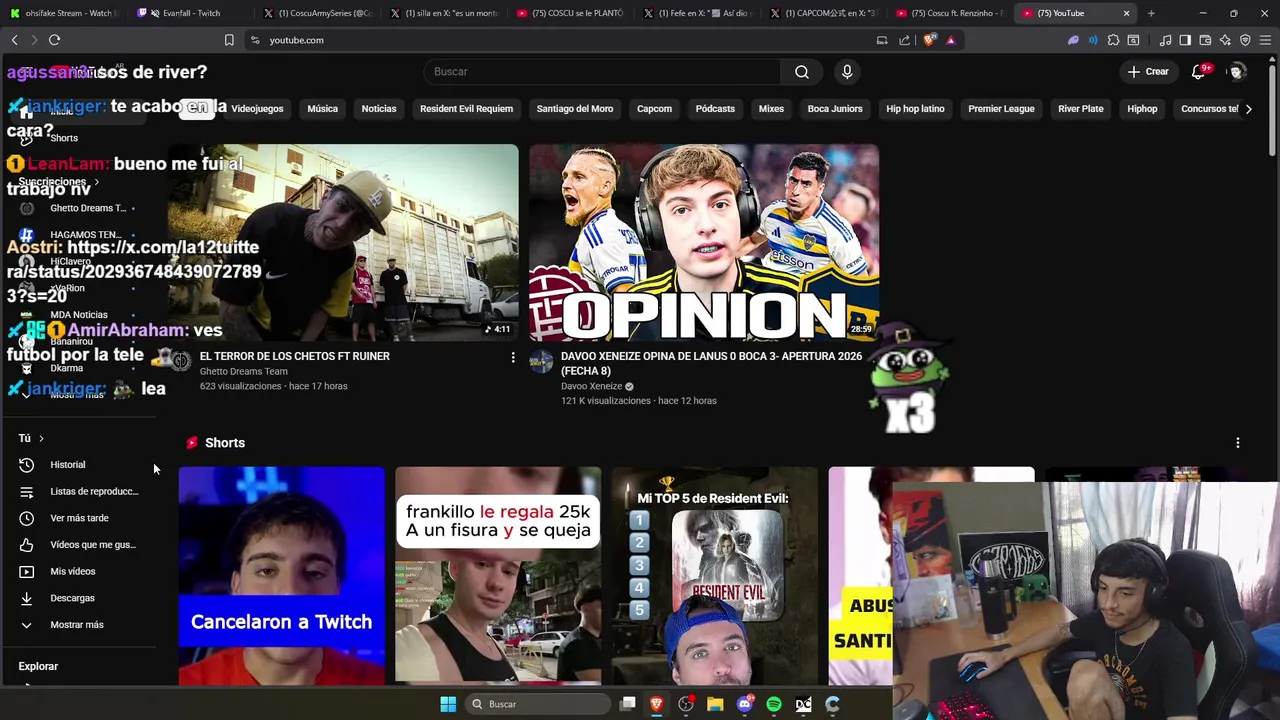Viewport: 1280px width, 720px height.
Task: Click the YouTube search magnifier button
Action: point(802,72)
